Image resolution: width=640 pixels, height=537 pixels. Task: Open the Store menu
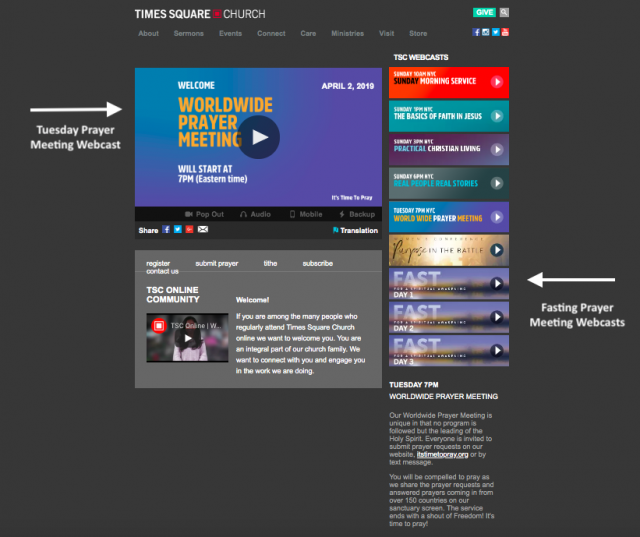[418, 33]
